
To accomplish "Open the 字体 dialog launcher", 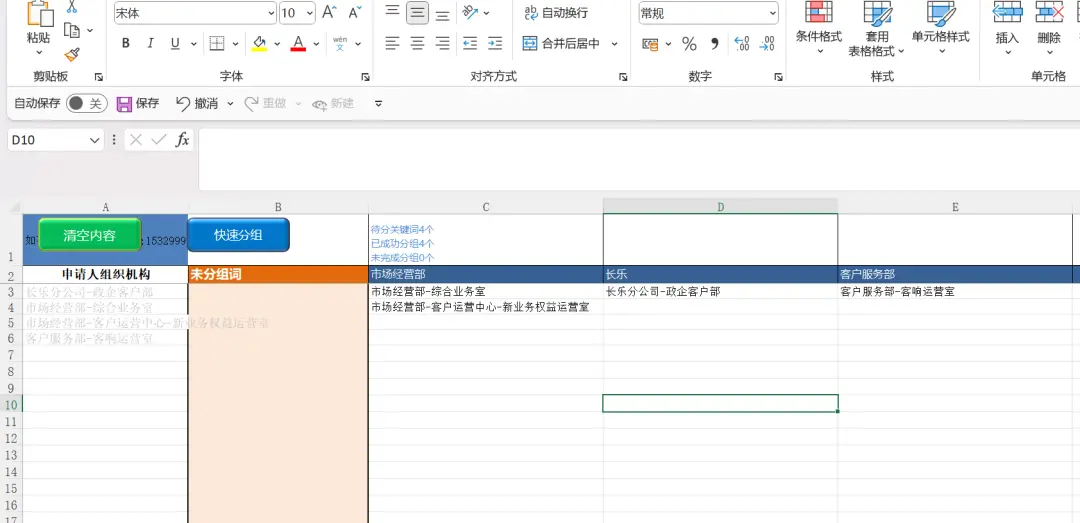I will pyautogui.click(x=365, y=77).
